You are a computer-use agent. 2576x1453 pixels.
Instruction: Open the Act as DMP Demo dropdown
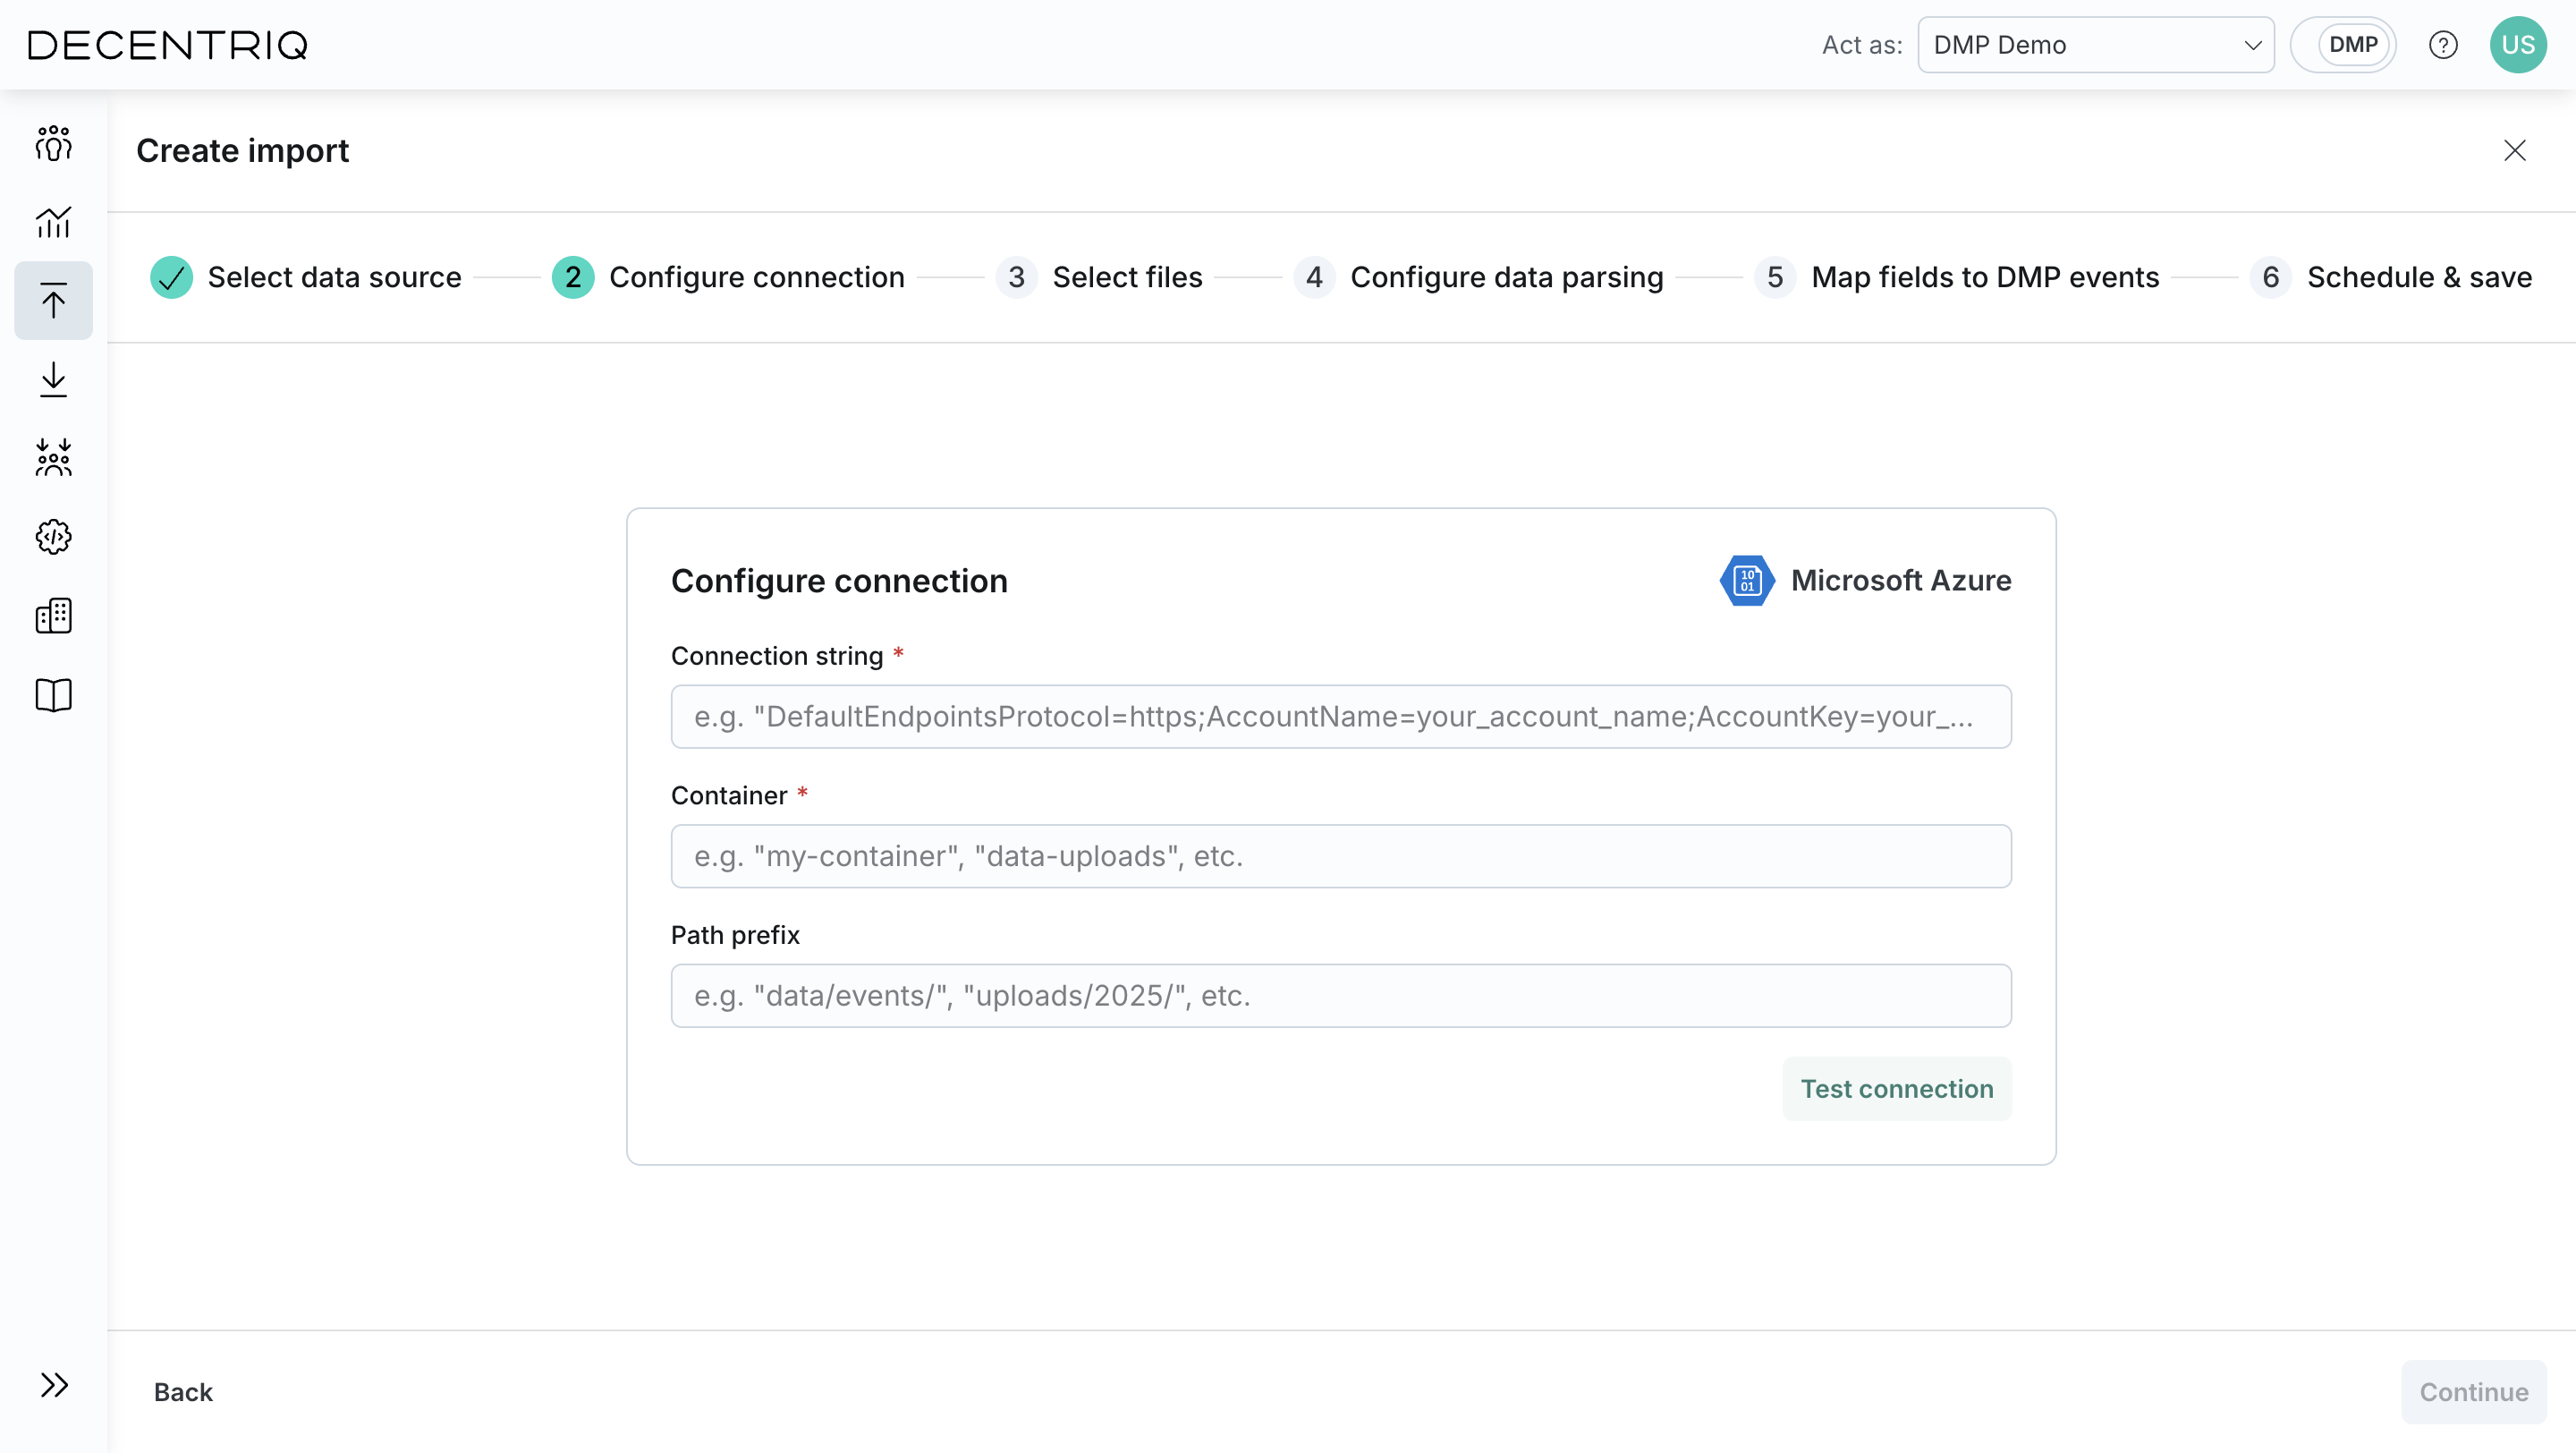pyautogui.click(x=2096, y=45)
